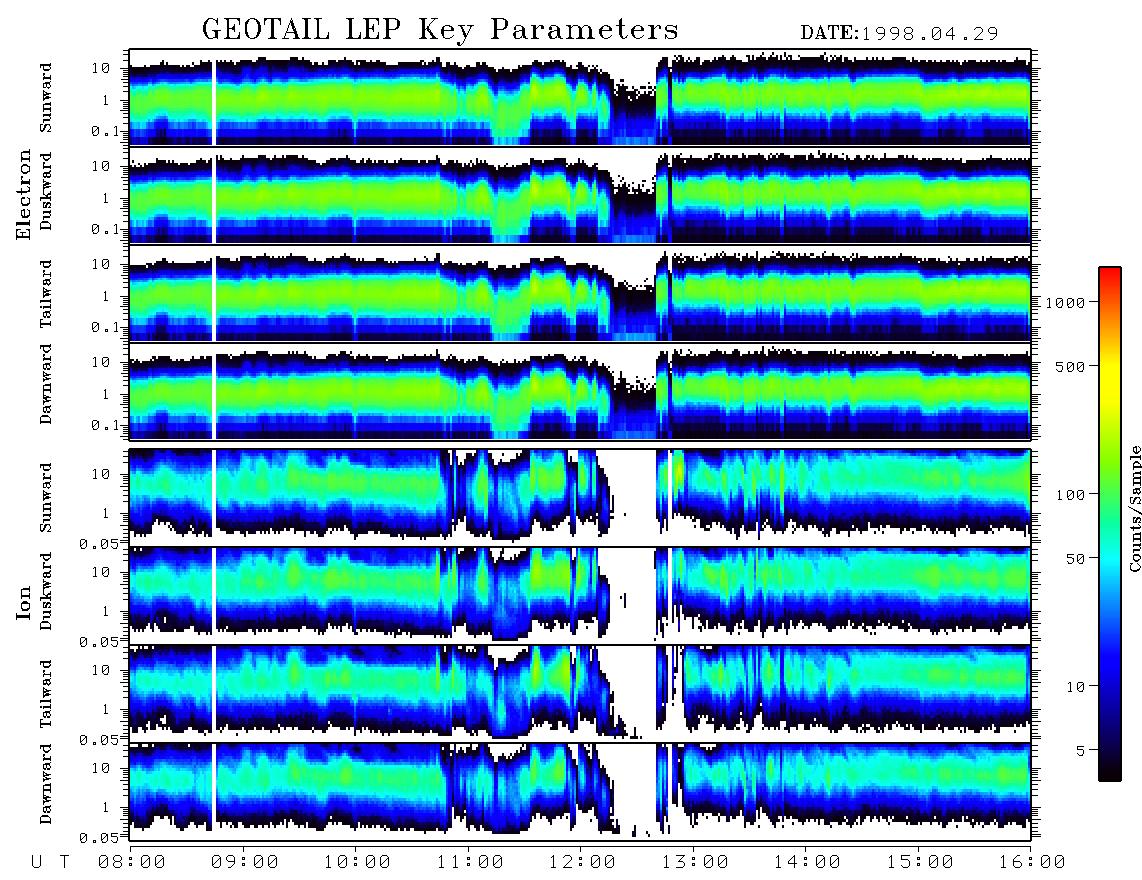Click the Electron Duskward spectrogram panel
This screenshot has width=1142, height=880.
580,195
